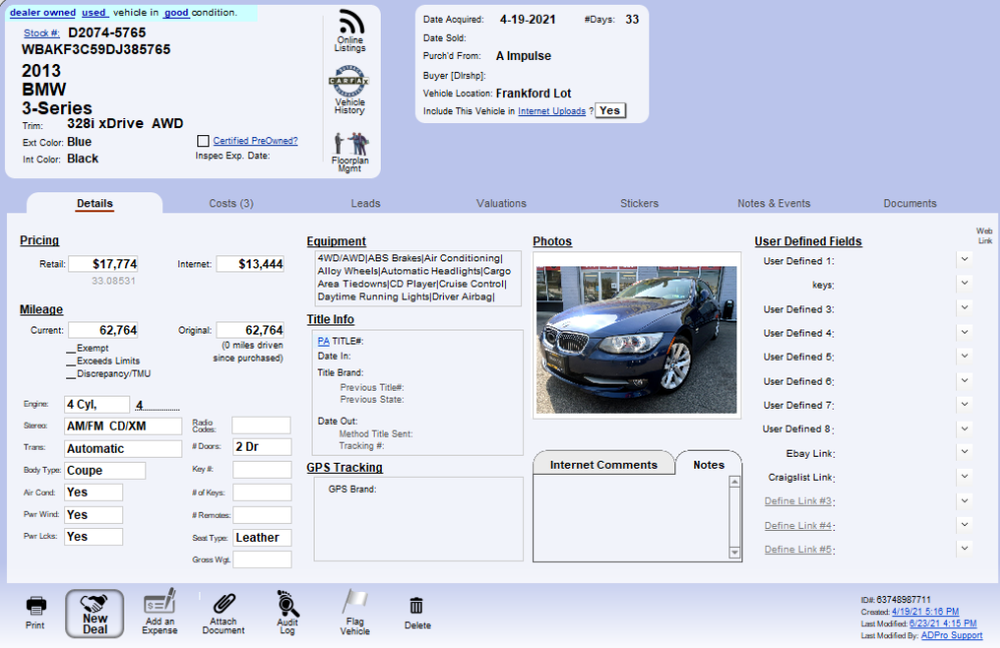The height and width of the screenshot is (648, 1000).
Task: Open the Ebay Link dropdown
Action: coord(965,452)
